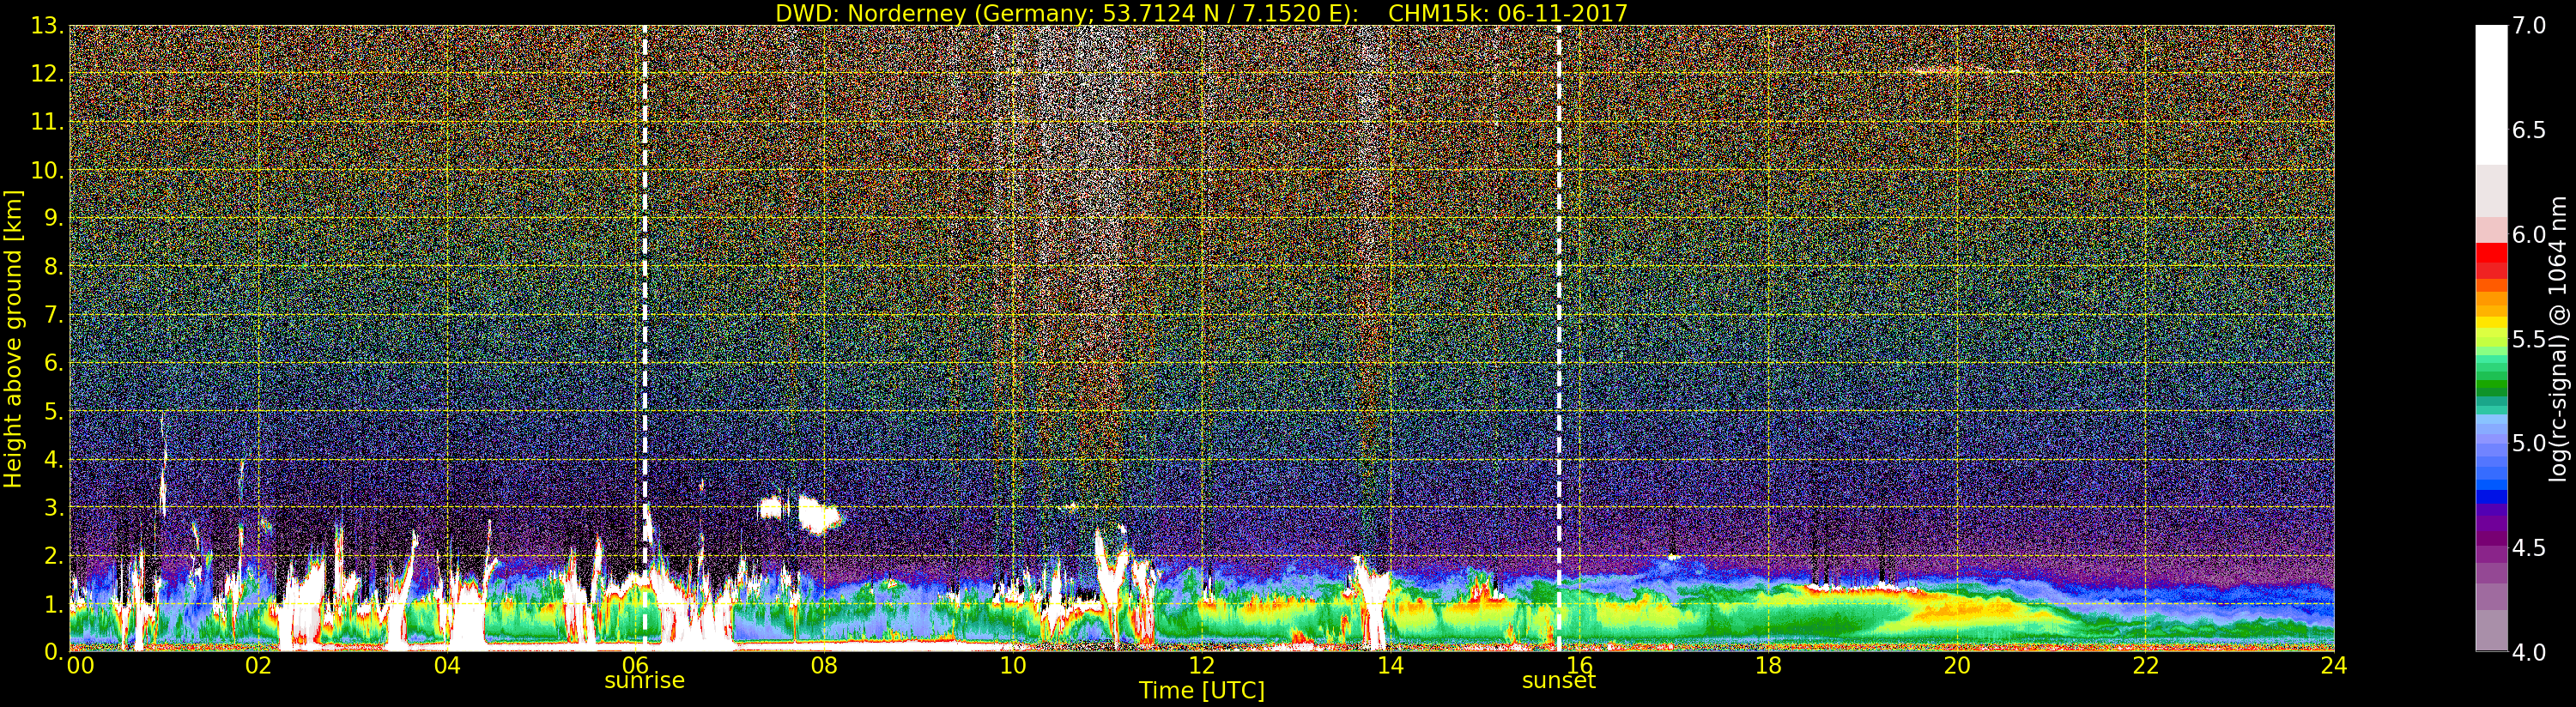Click the 4.0 label on the colorbar scale
This screenshot has width=2576, height=707.
(x=2529, y=652)
